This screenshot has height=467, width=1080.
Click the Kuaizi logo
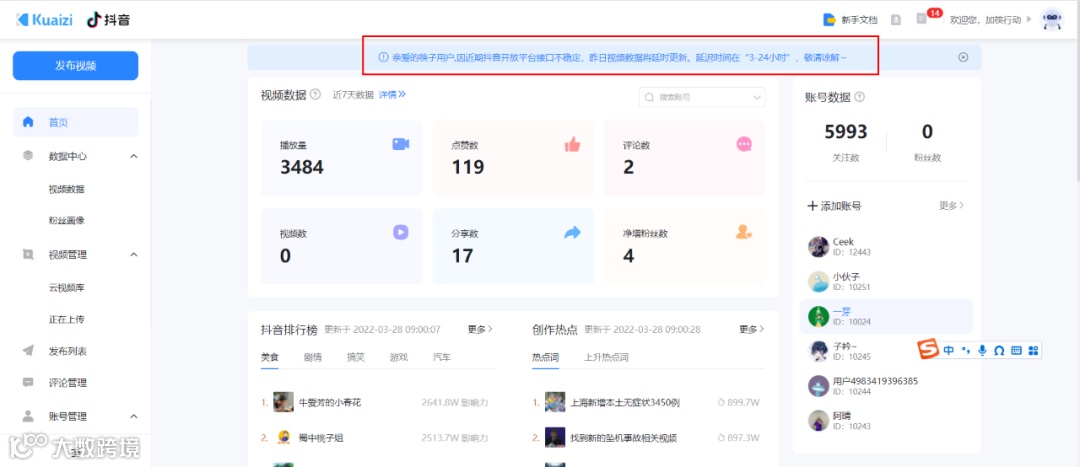[46, 19]
